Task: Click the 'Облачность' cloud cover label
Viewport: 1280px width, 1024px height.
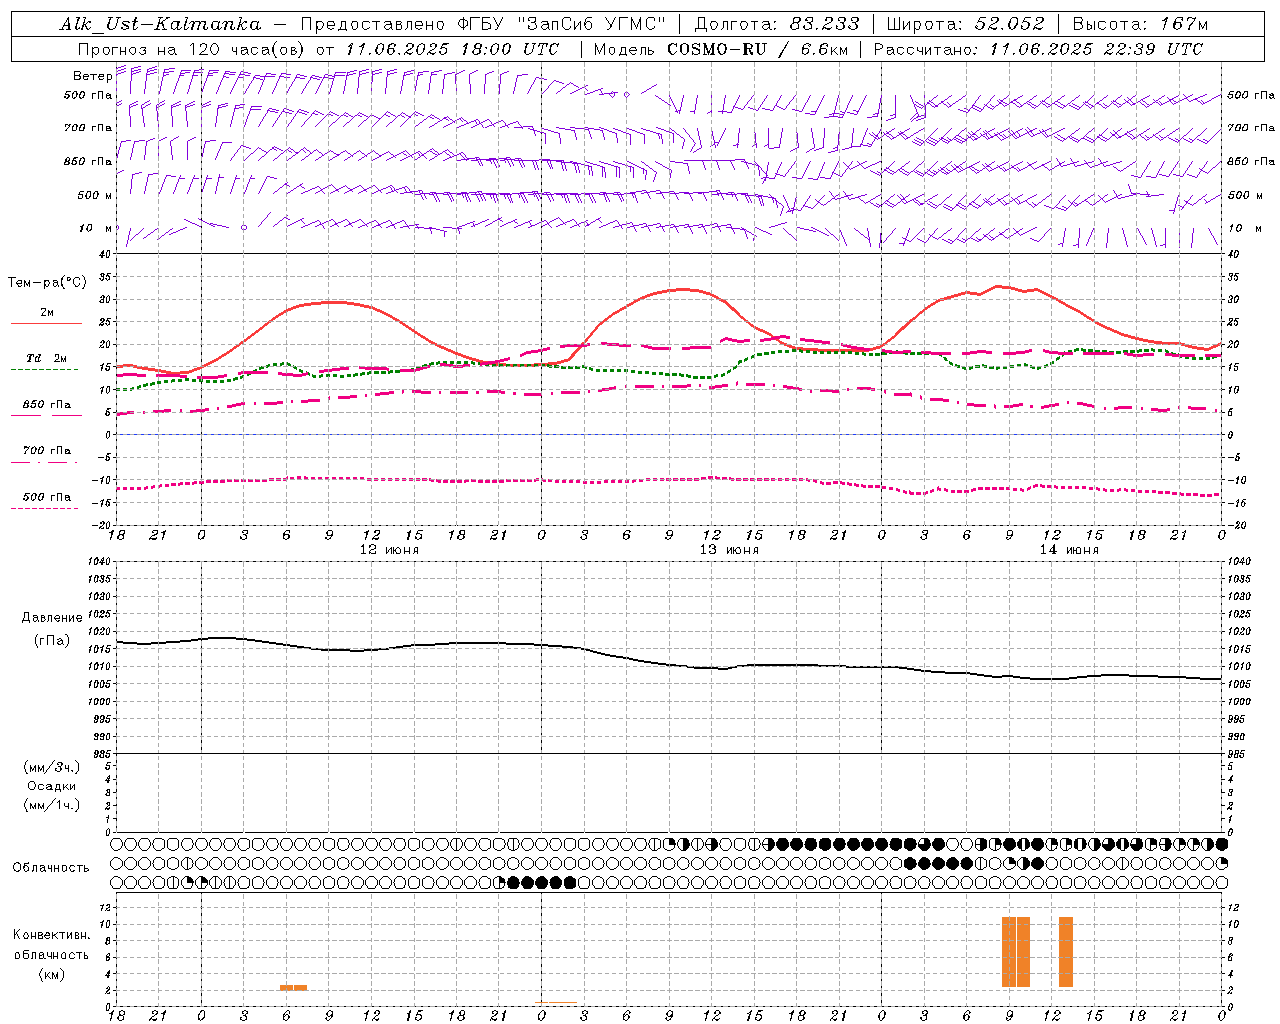Action: (51, 868)
